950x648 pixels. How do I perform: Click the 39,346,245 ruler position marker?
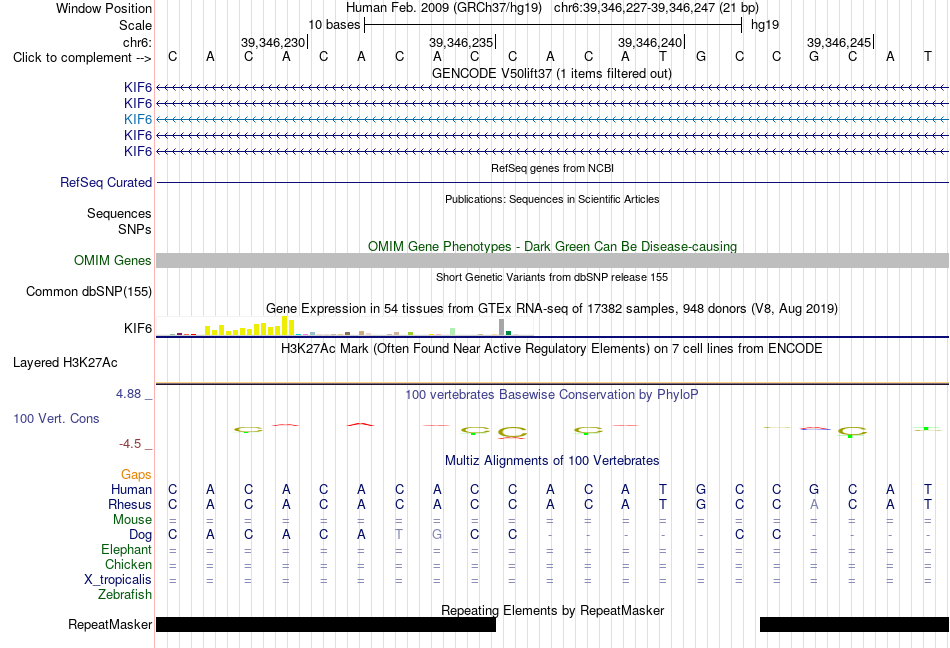point(839,42)
